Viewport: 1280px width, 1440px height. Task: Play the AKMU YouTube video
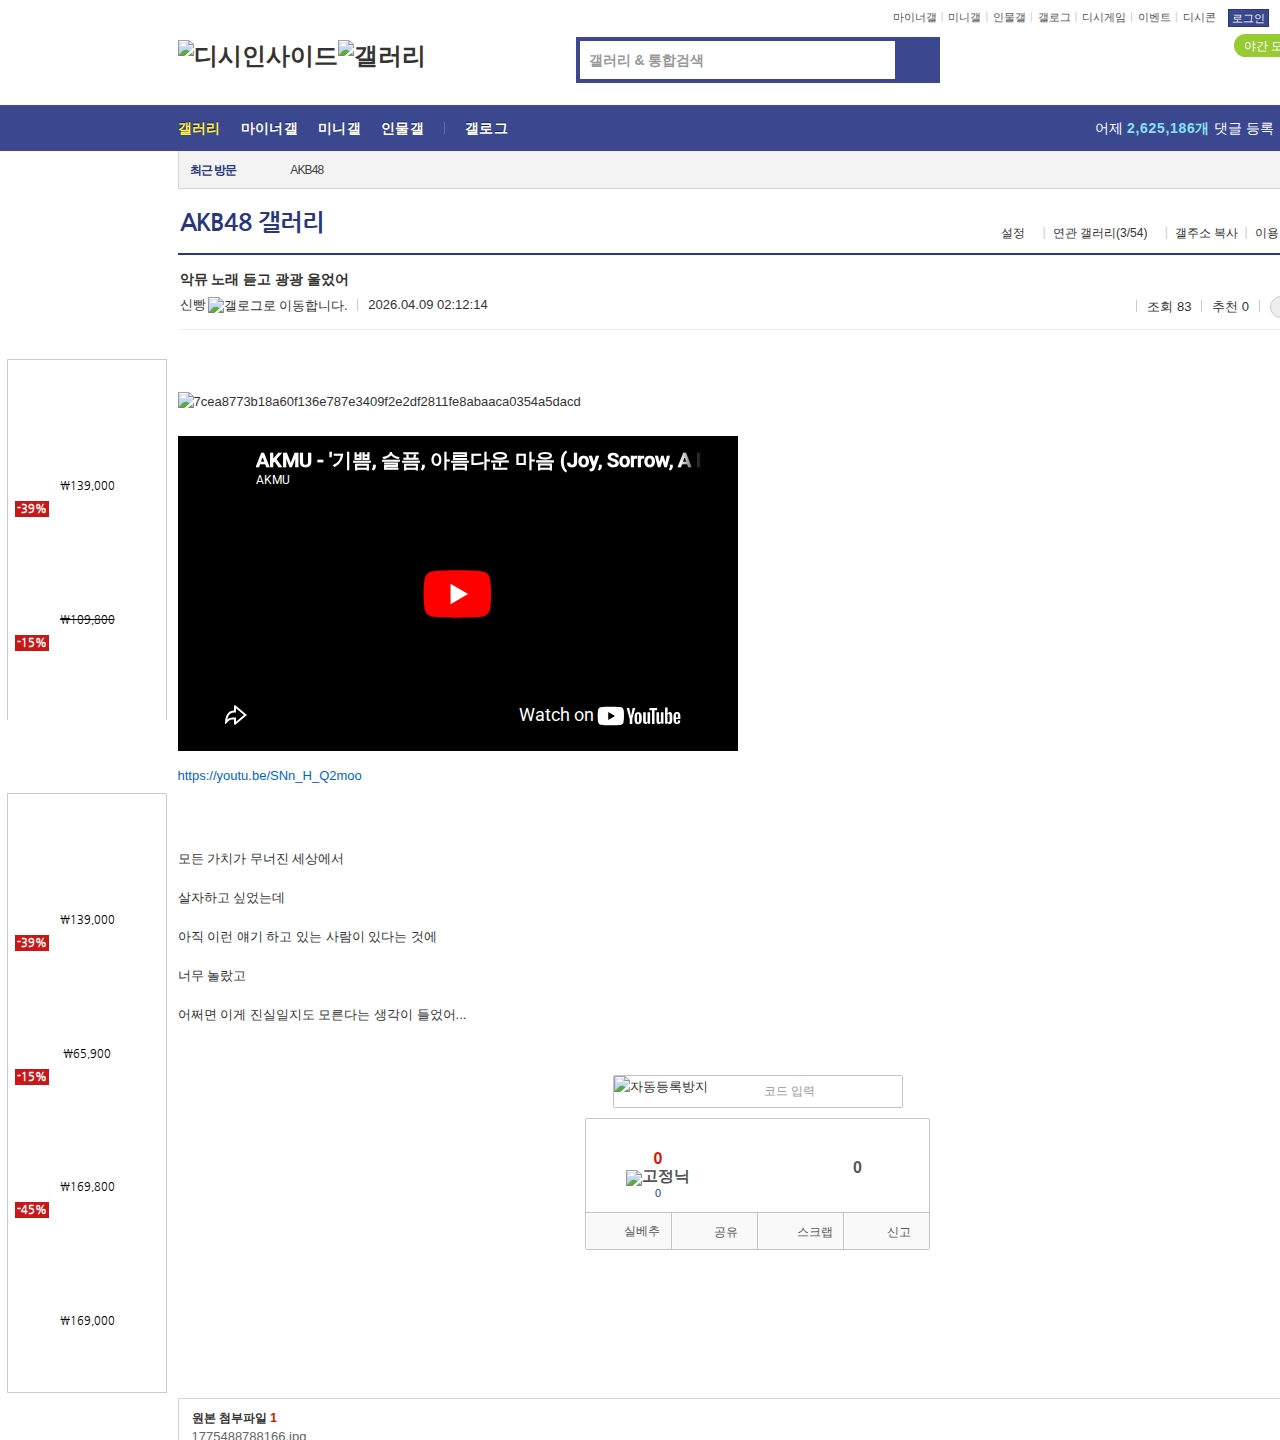coord(457,594)
